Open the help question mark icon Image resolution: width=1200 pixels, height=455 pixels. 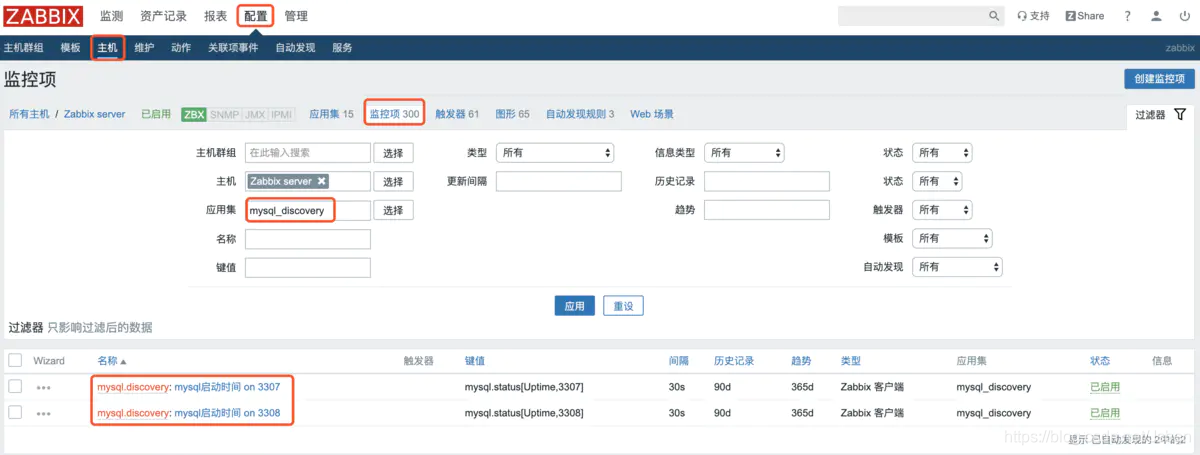coord(1128,16)
